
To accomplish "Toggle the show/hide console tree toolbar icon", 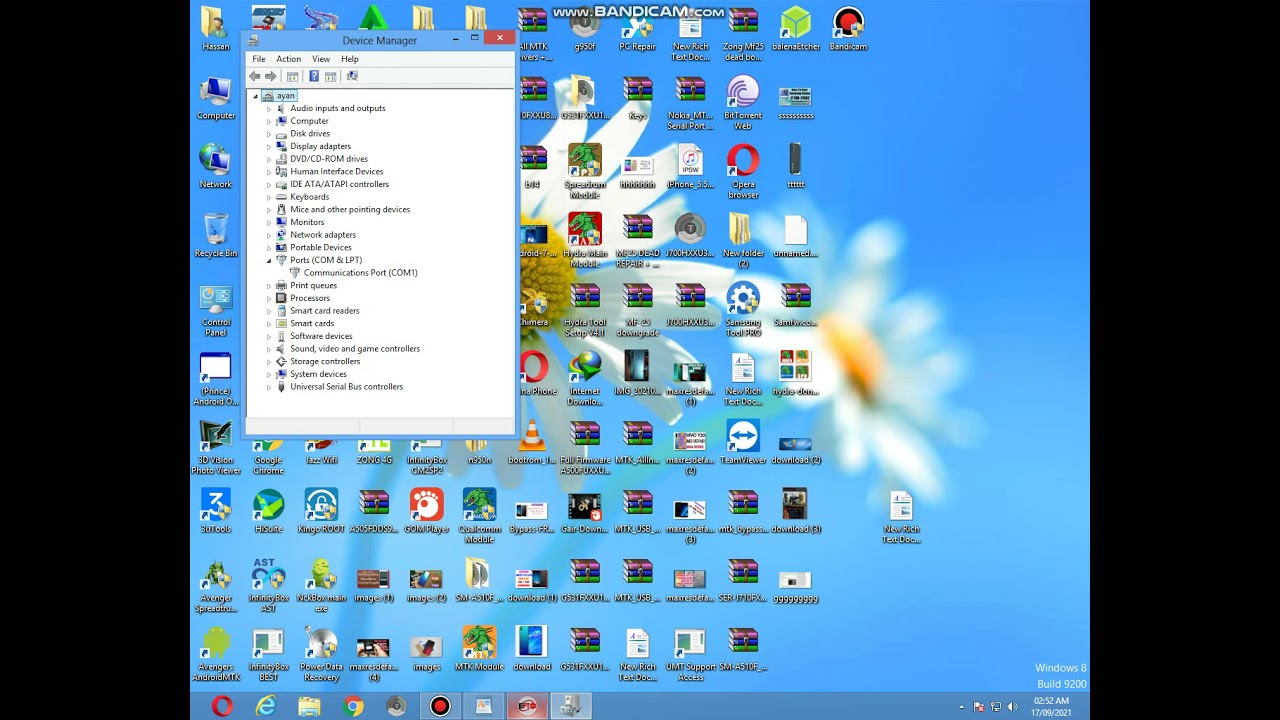I will pyautogui.click(x=292, y=76).
